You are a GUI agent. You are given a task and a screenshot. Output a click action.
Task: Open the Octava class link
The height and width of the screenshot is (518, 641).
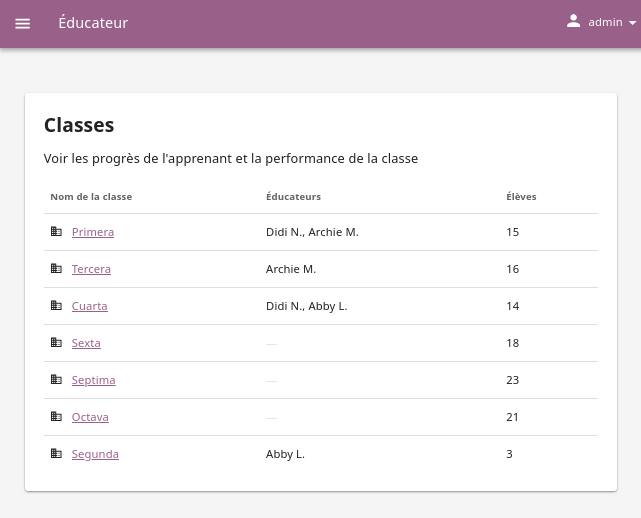pos(90,417)
